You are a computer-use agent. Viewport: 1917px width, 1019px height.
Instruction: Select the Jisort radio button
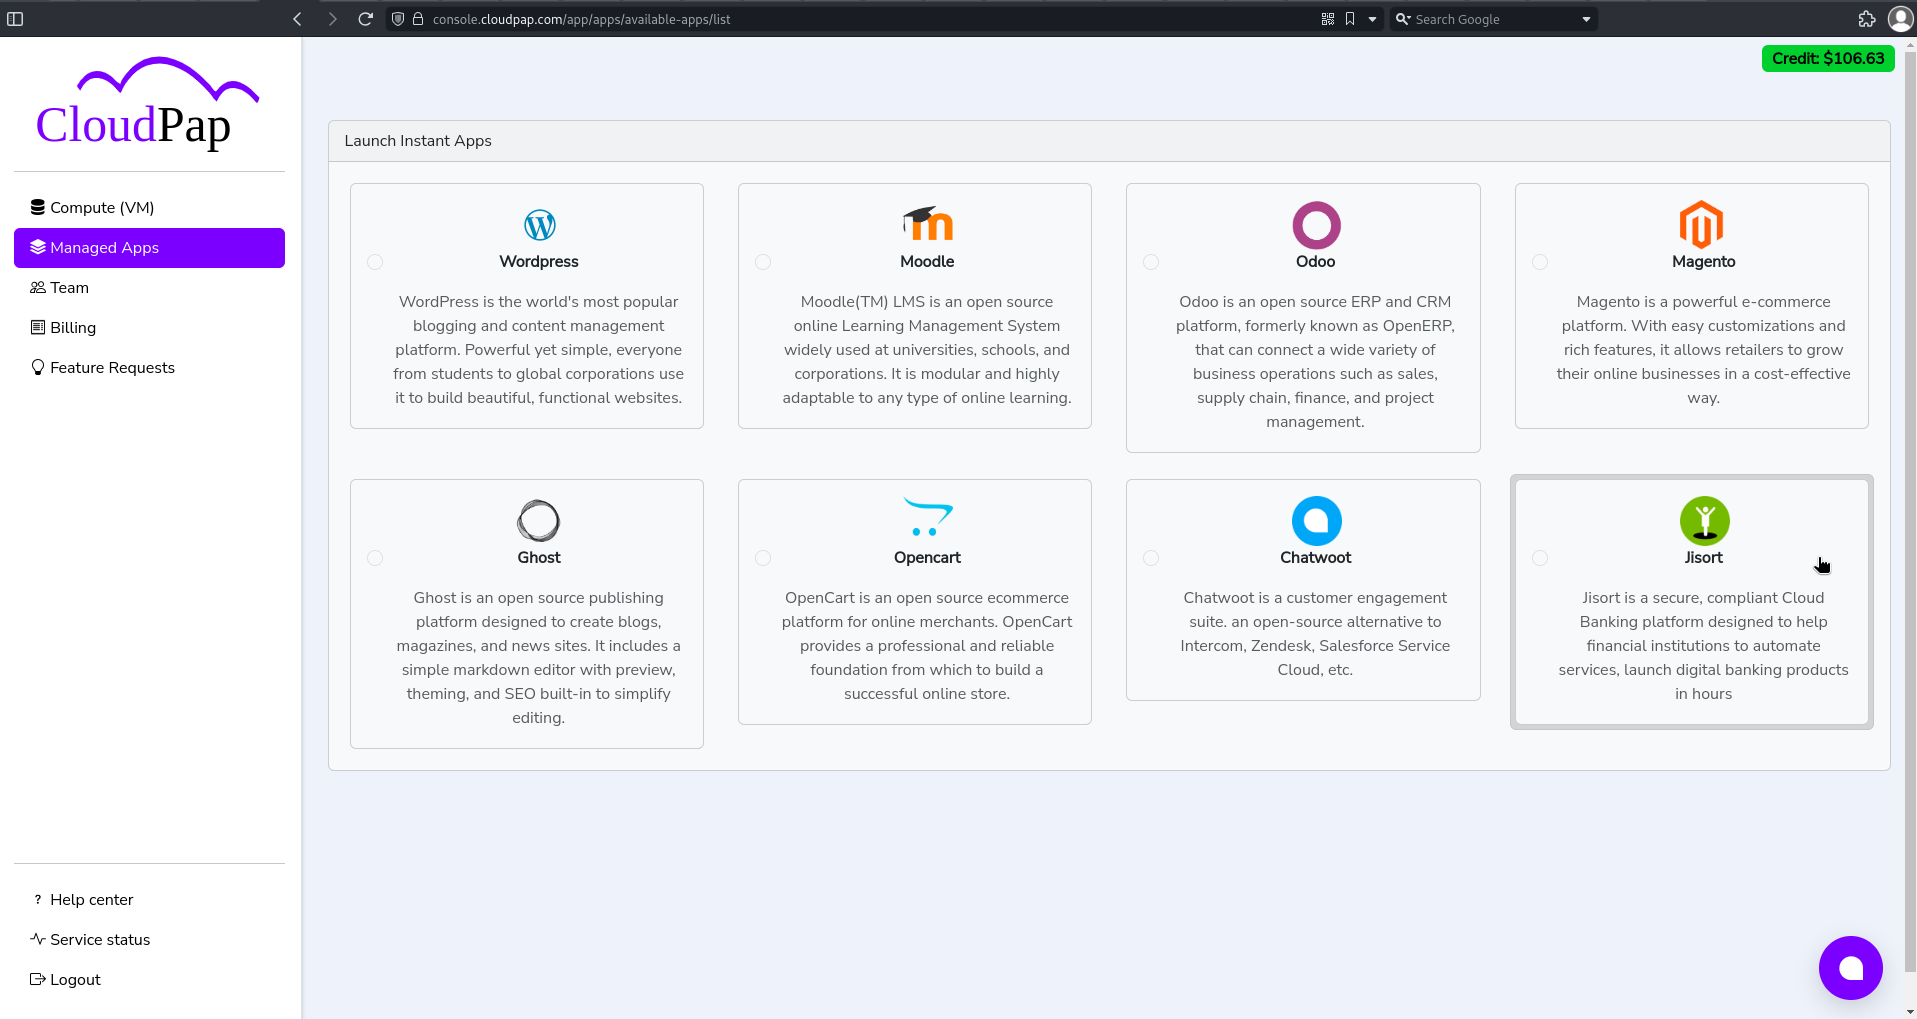(x=1540, y=558)
